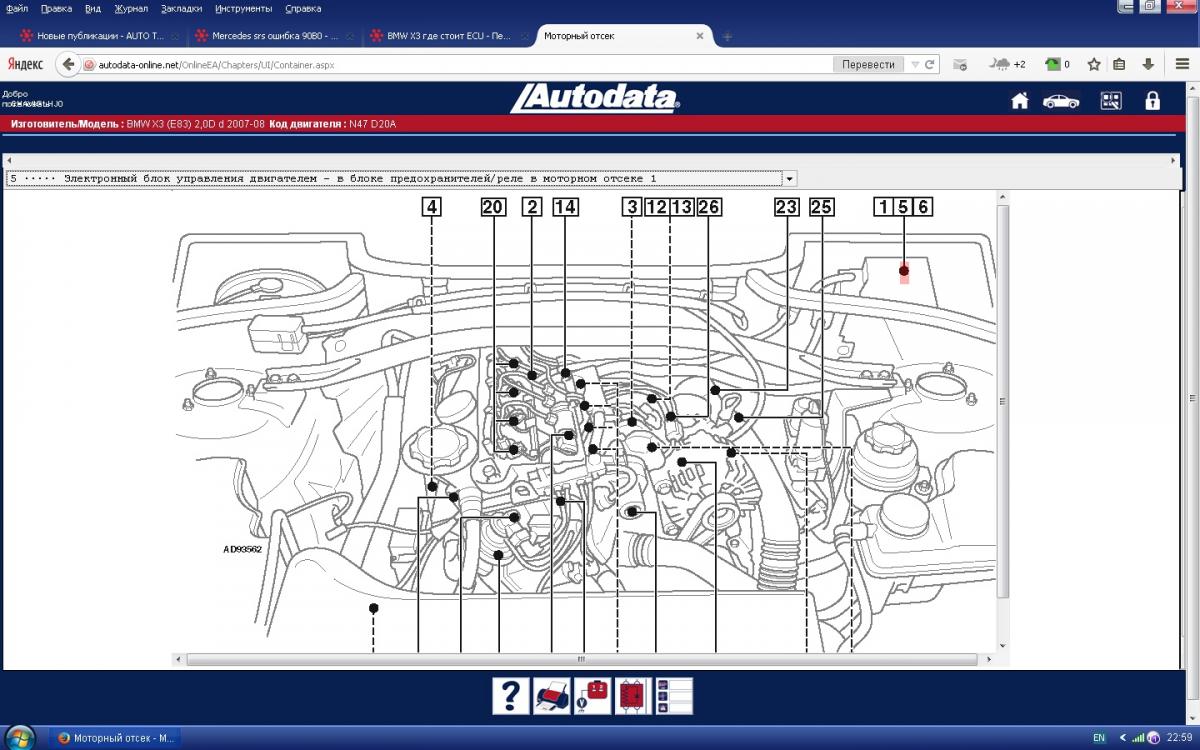Click component label 23 on diagram

(787, 207)
